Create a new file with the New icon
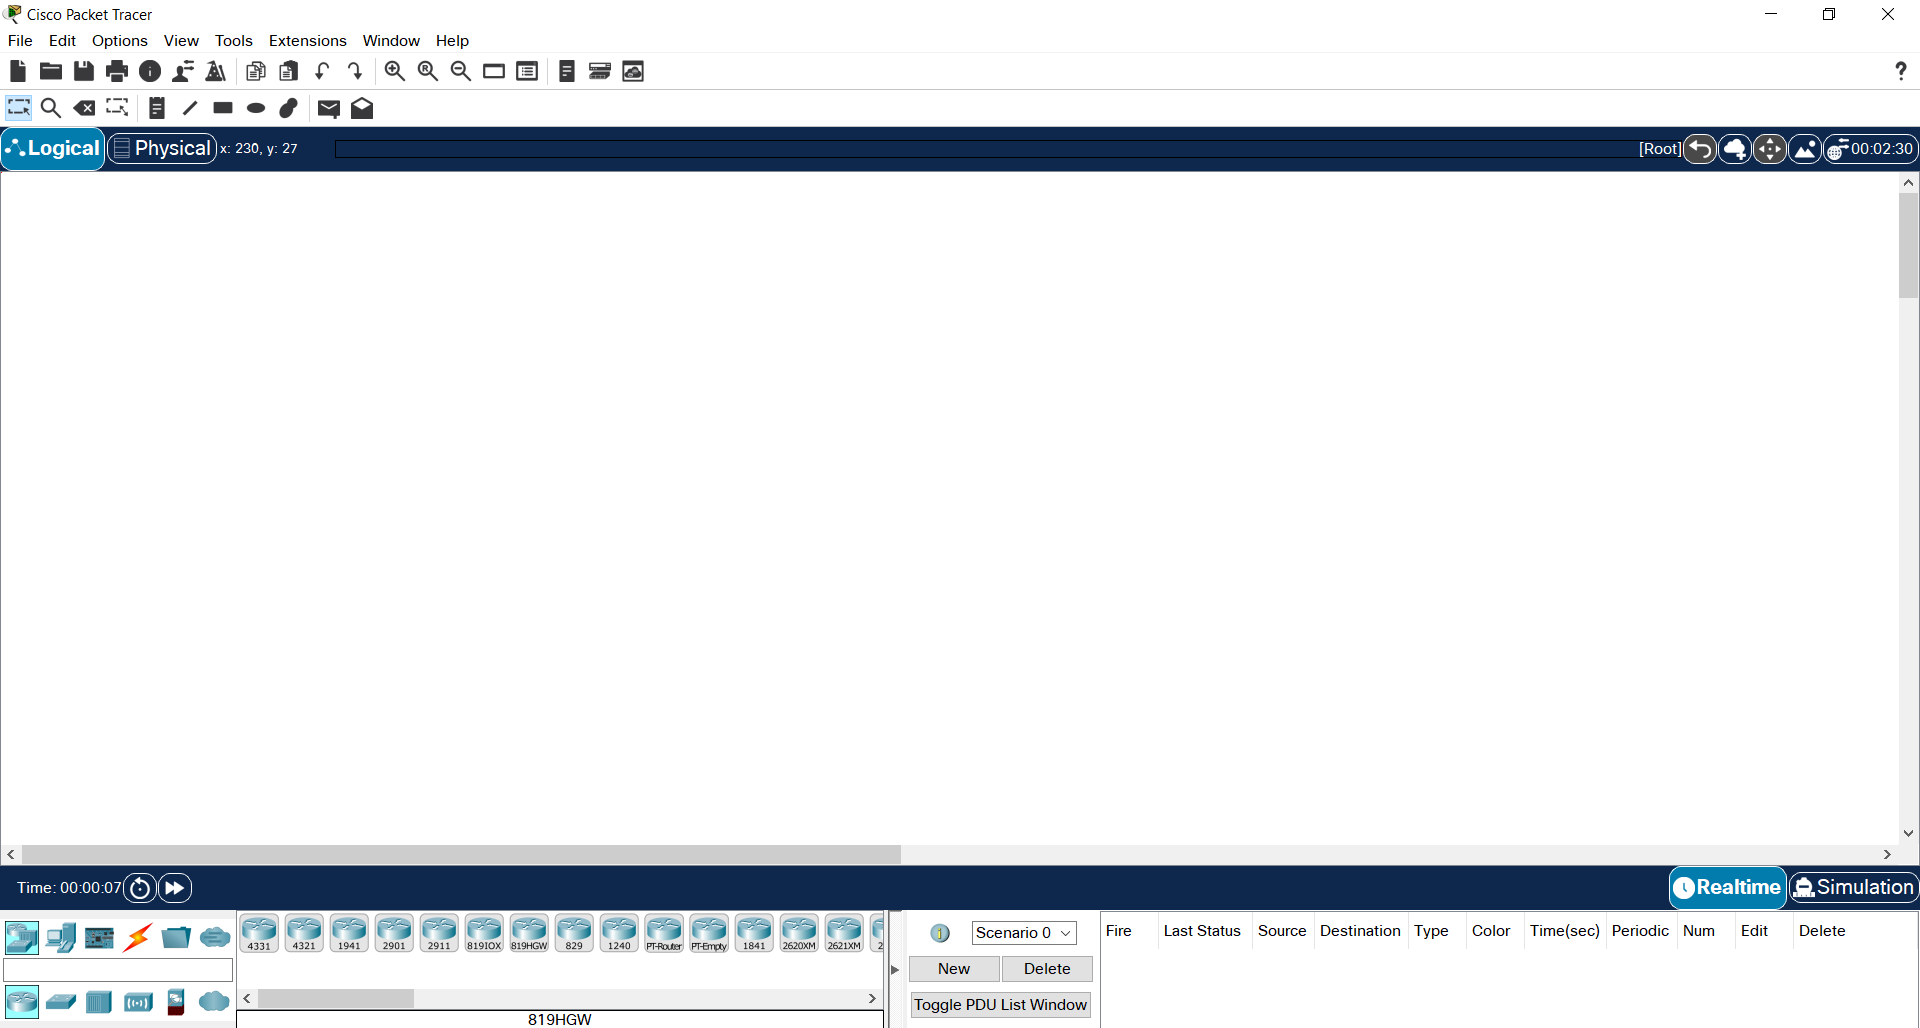This screenshot has height=1028, width=1920. [18, 71]
